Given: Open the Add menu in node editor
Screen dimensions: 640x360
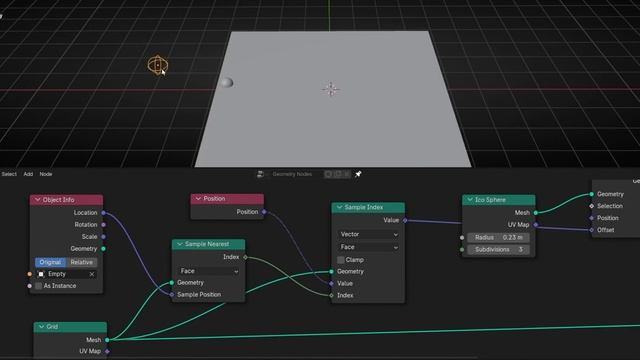Looking at the screenshot, I should pyautogui.click(x=28, y=174).
